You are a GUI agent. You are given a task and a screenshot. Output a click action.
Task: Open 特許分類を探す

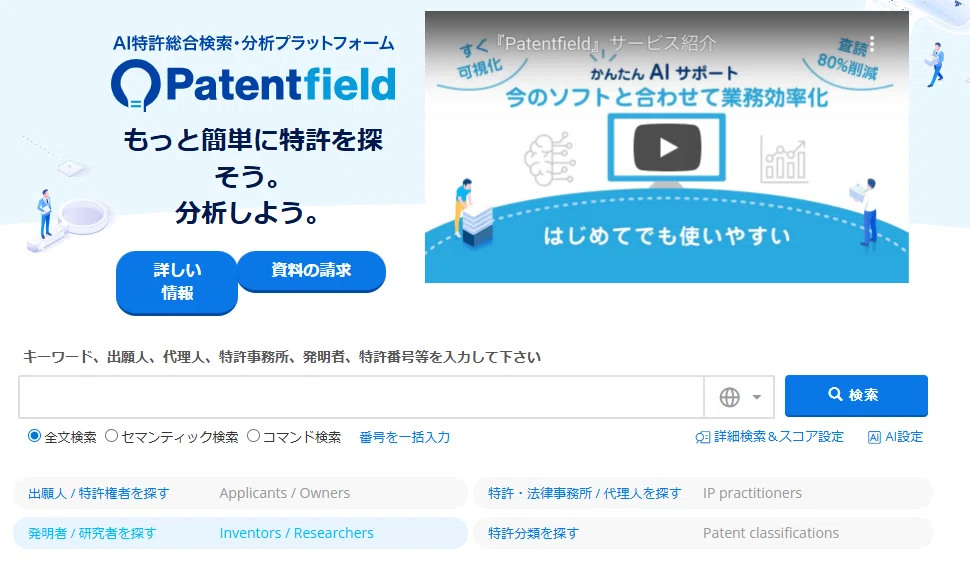(533, 533)
